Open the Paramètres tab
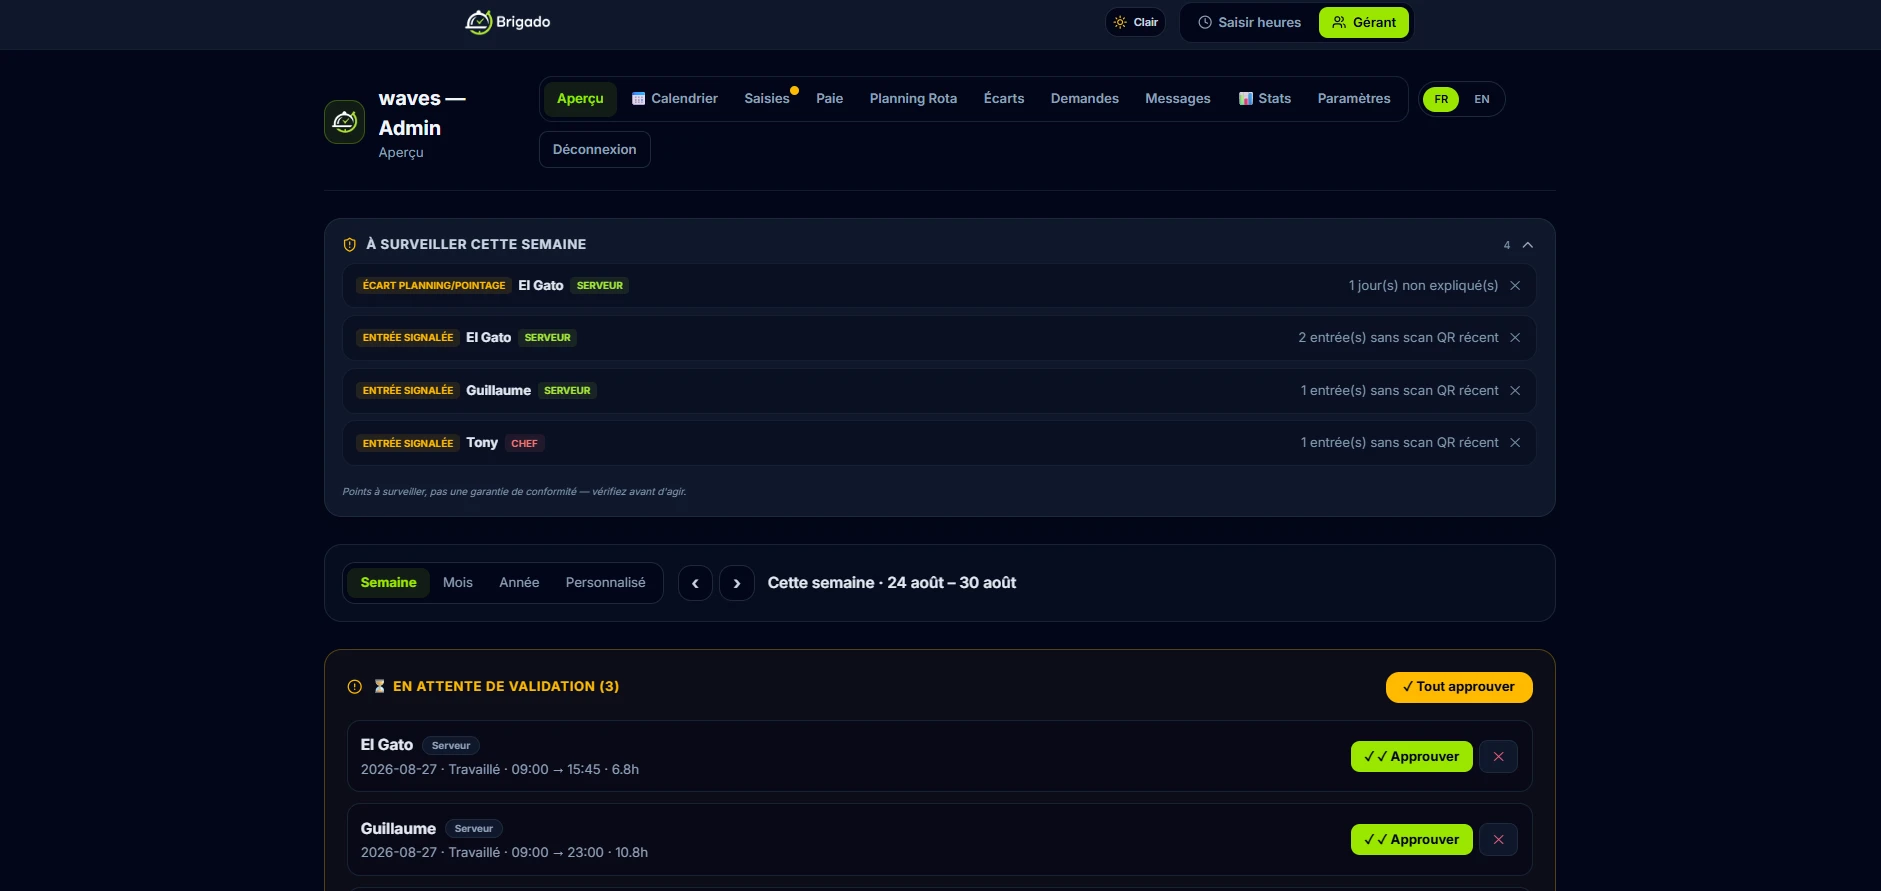The image size is (1881, 891). click(1354, 98)
